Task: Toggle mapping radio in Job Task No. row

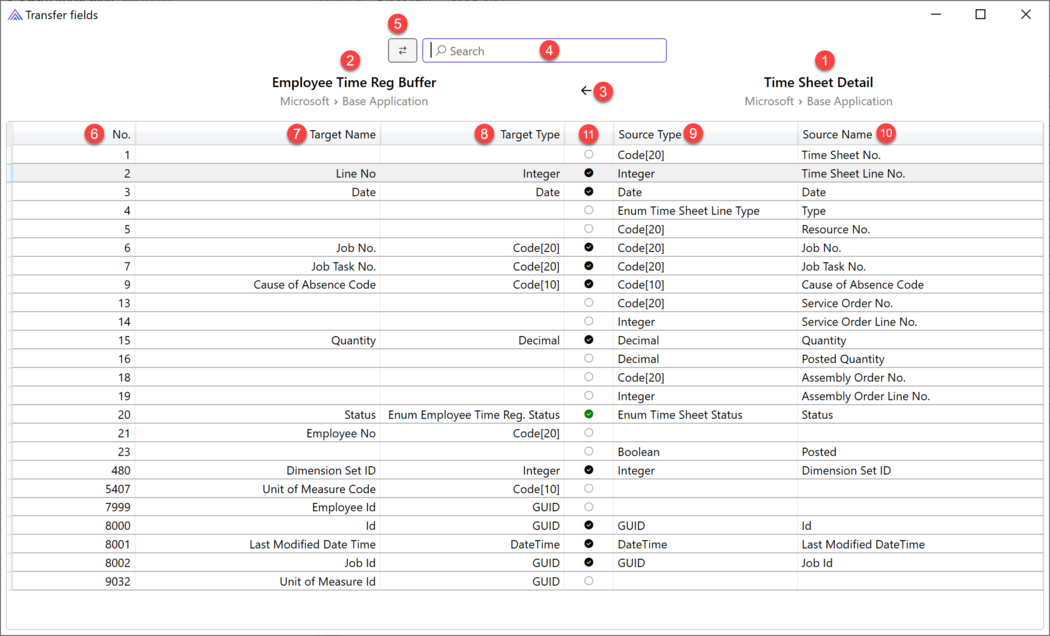Action: (x=589, y=266)
